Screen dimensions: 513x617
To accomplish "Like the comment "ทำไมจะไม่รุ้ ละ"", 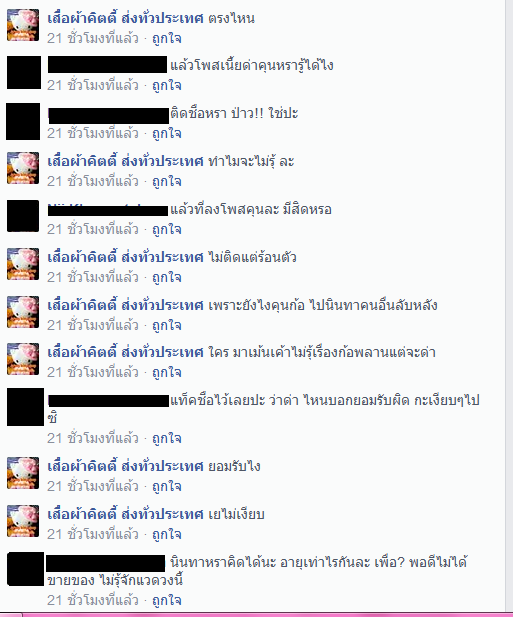I will click(167, 181).
